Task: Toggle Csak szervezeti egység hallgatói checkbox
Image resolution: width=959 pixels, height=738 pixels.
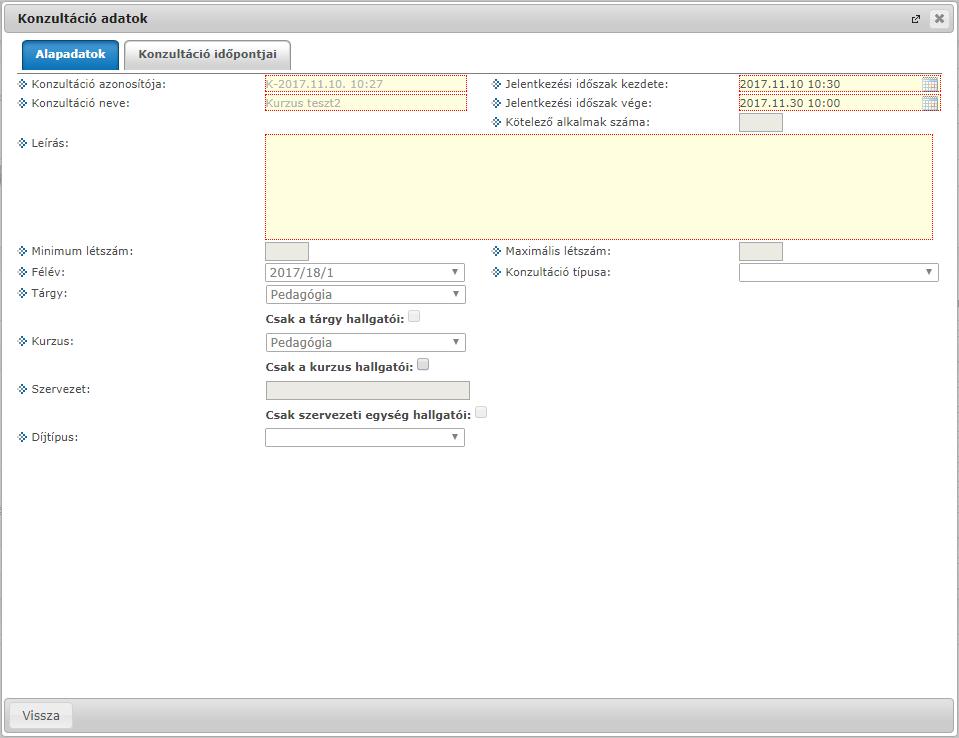Action: [481, 412]
